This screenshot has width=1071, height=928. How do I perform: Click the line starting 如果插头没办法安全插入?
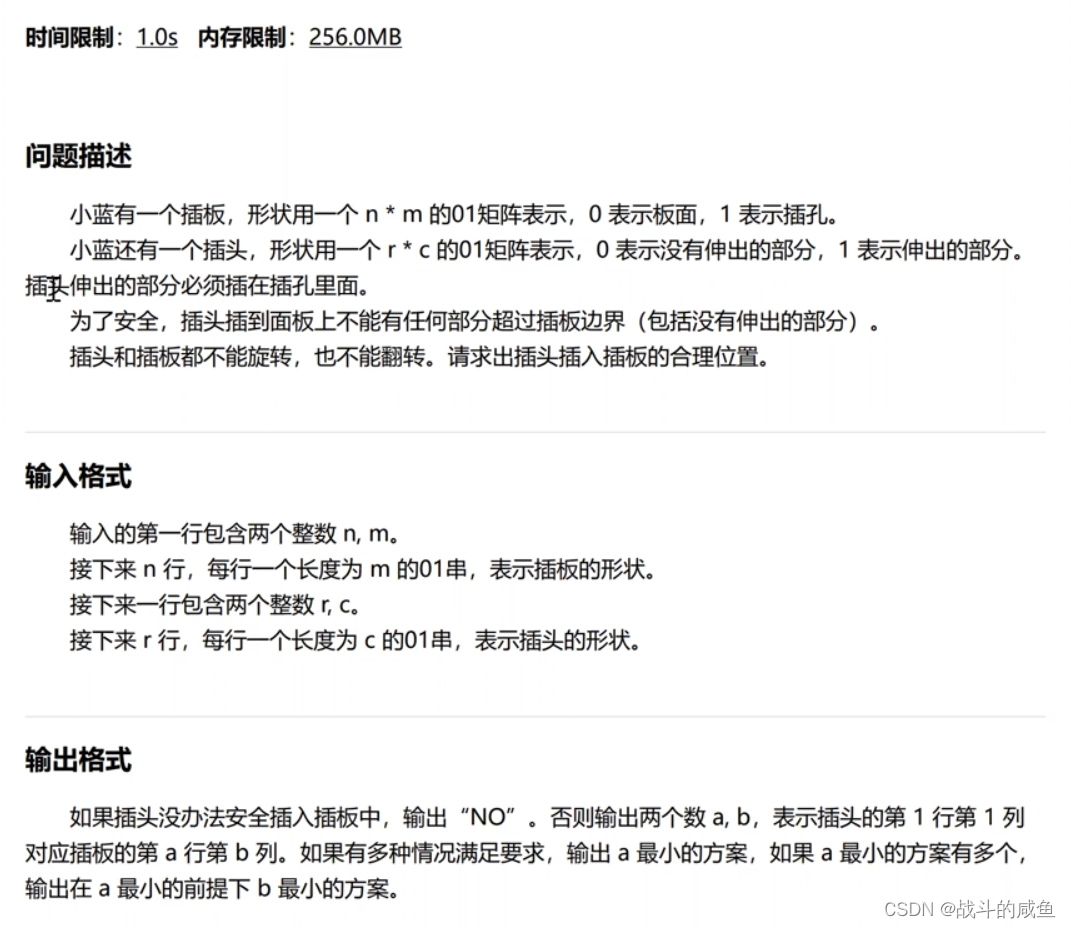[547, 817]
